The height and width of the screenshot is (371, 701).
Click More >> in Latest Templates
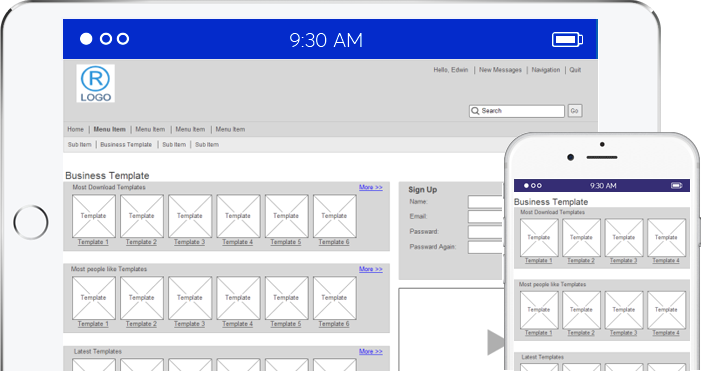tap(371, 351)
